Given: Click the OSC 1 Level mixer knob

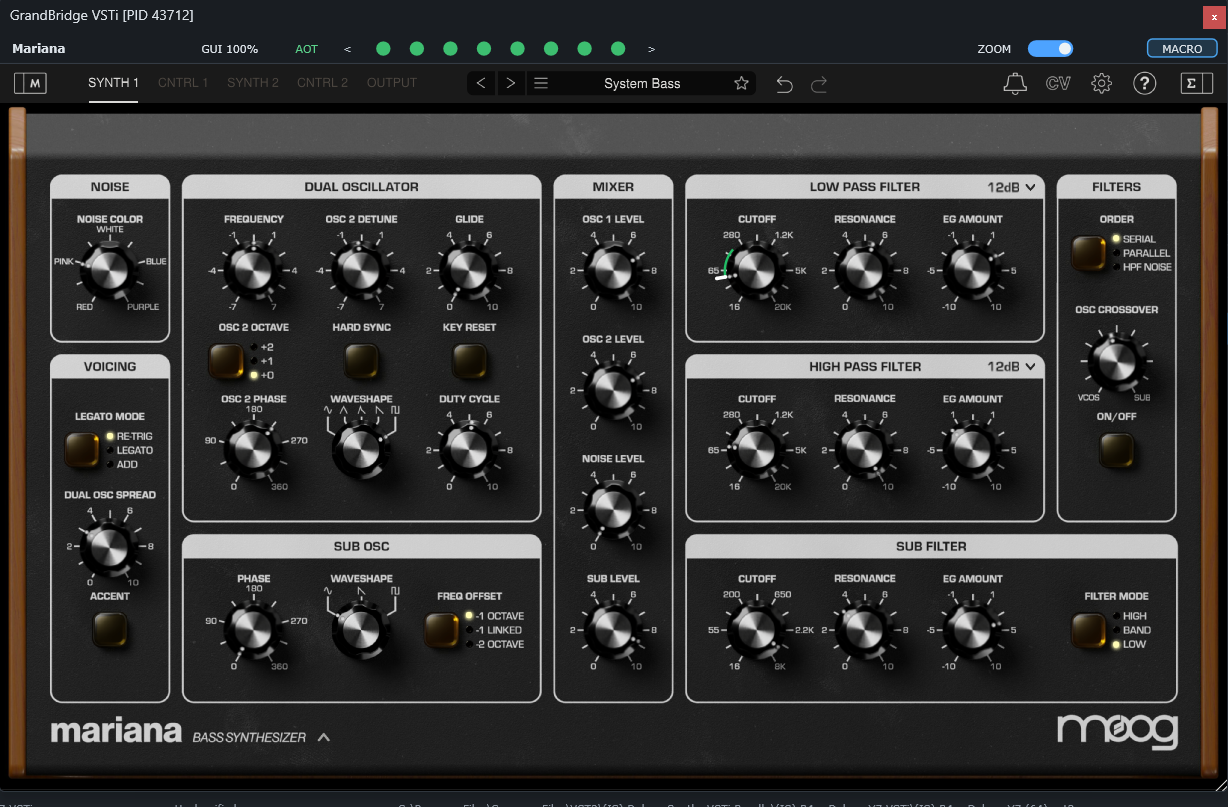Looking at the screenshot, I should (x=614, y=270).
